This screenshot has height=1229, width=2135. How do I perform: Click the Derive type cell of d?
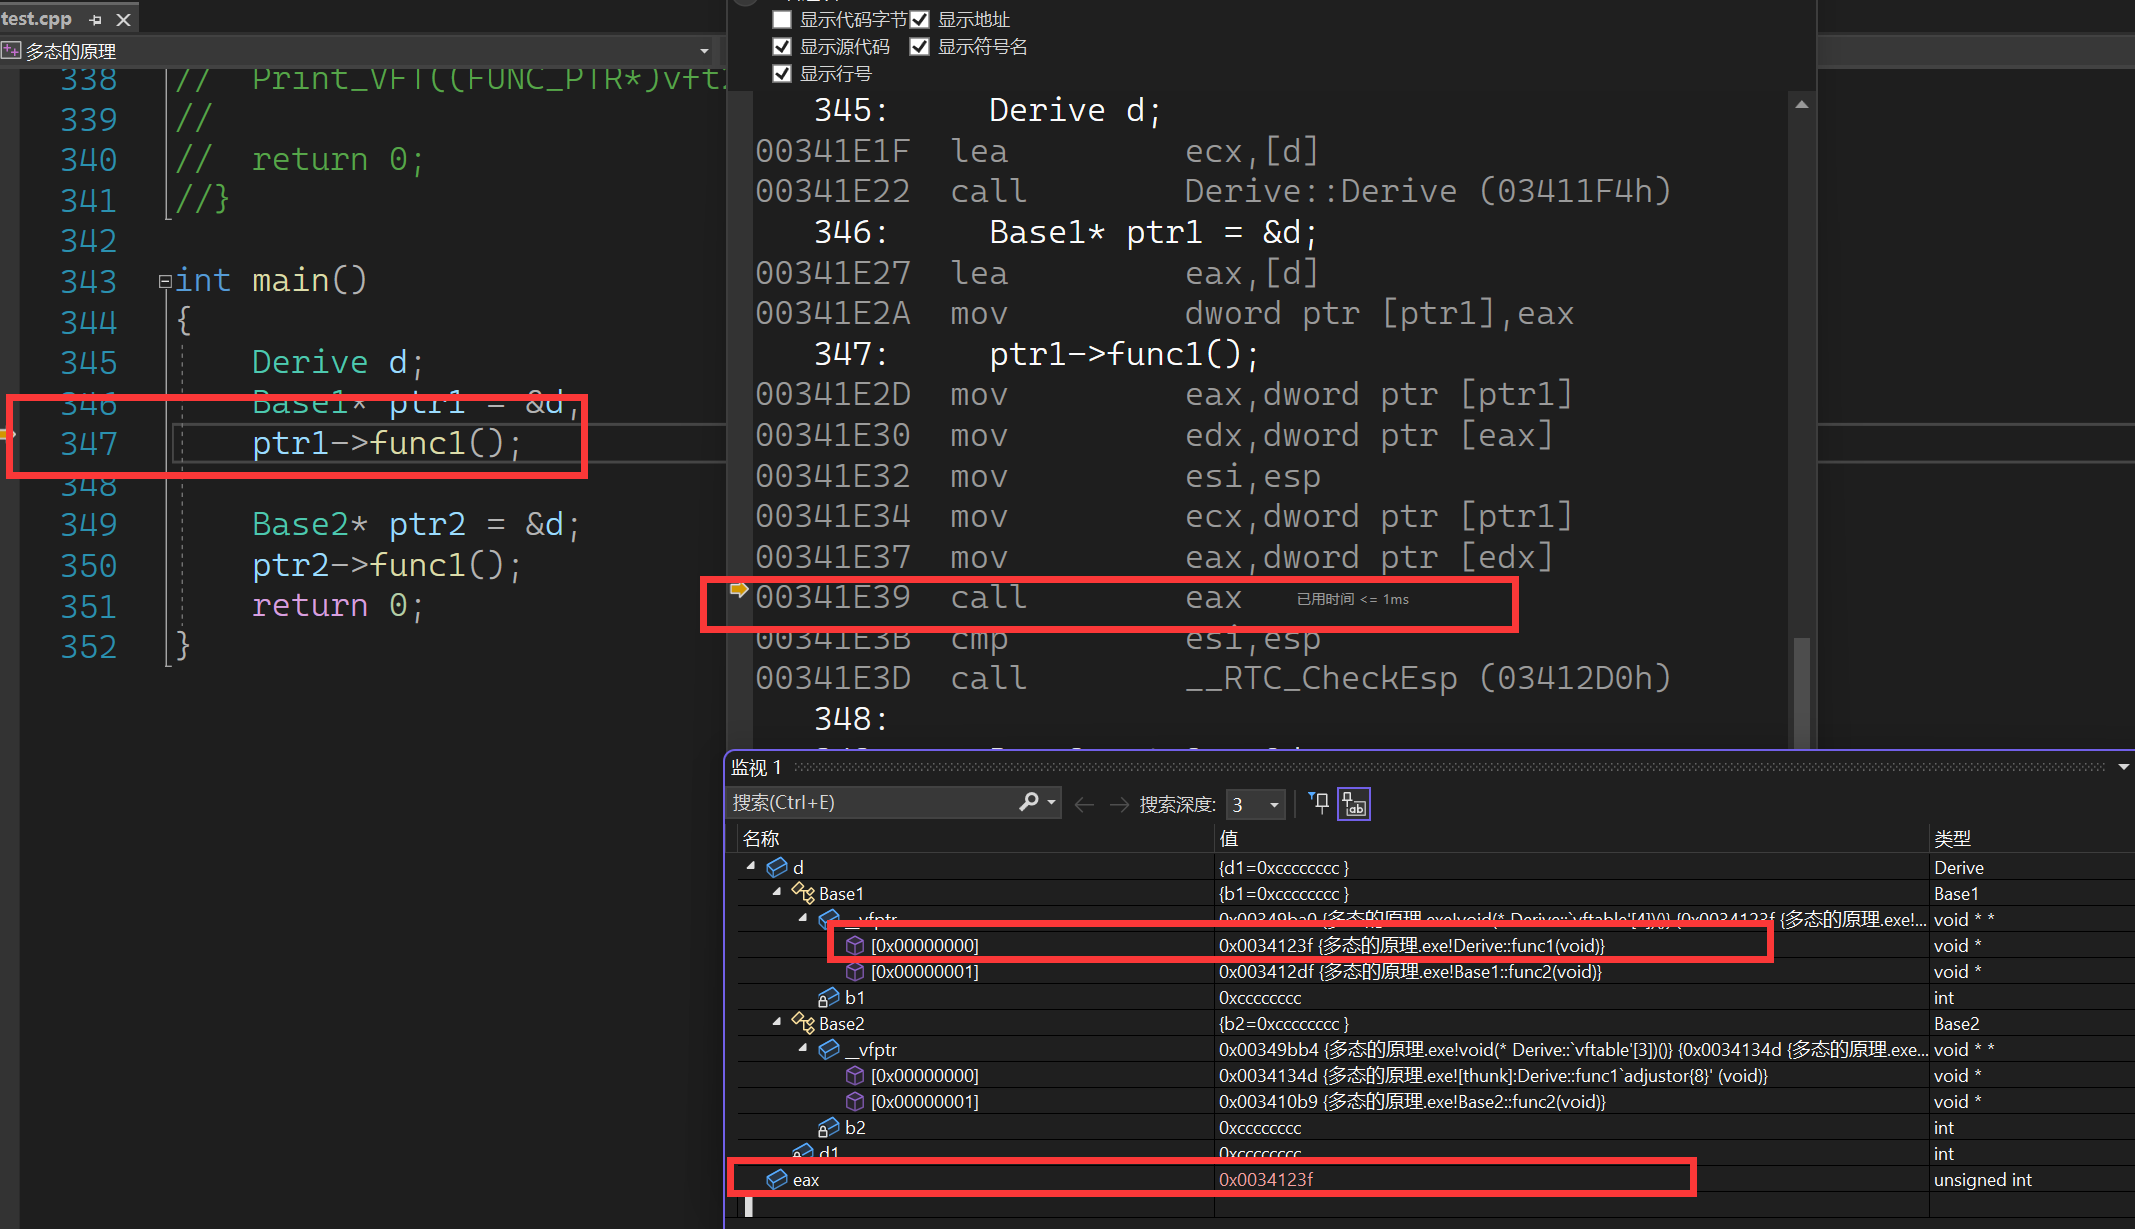click(x=1958, y=867)
